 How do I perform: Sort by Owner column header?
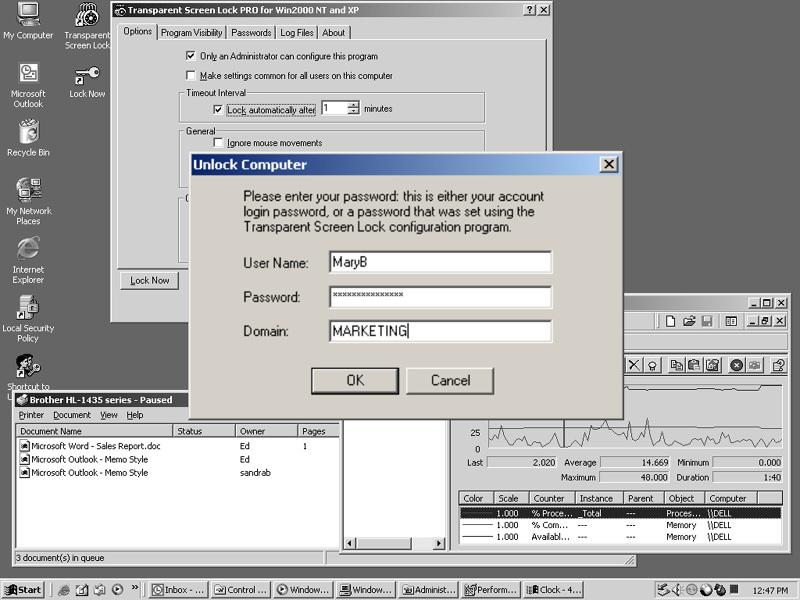click(x=266, y=431)
